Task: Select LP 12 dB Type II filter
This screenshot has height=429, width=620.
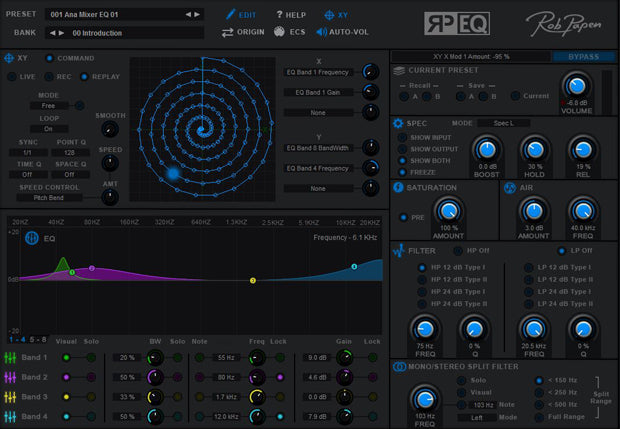Action: pyautogui.click(x=529, y=280)
